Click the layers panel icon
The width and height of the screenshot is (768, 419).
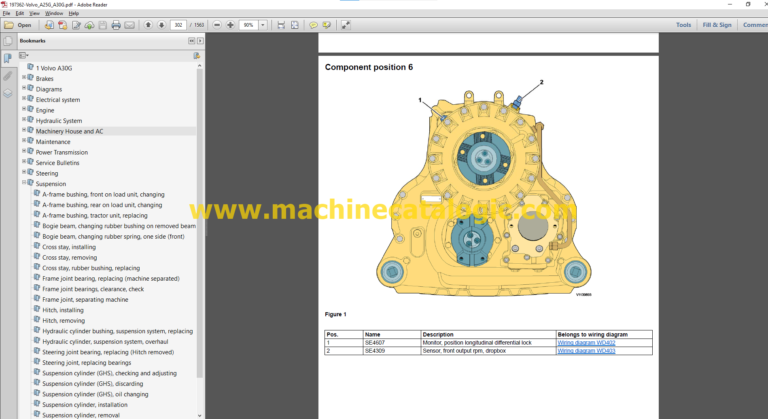[x=8, y=93]
